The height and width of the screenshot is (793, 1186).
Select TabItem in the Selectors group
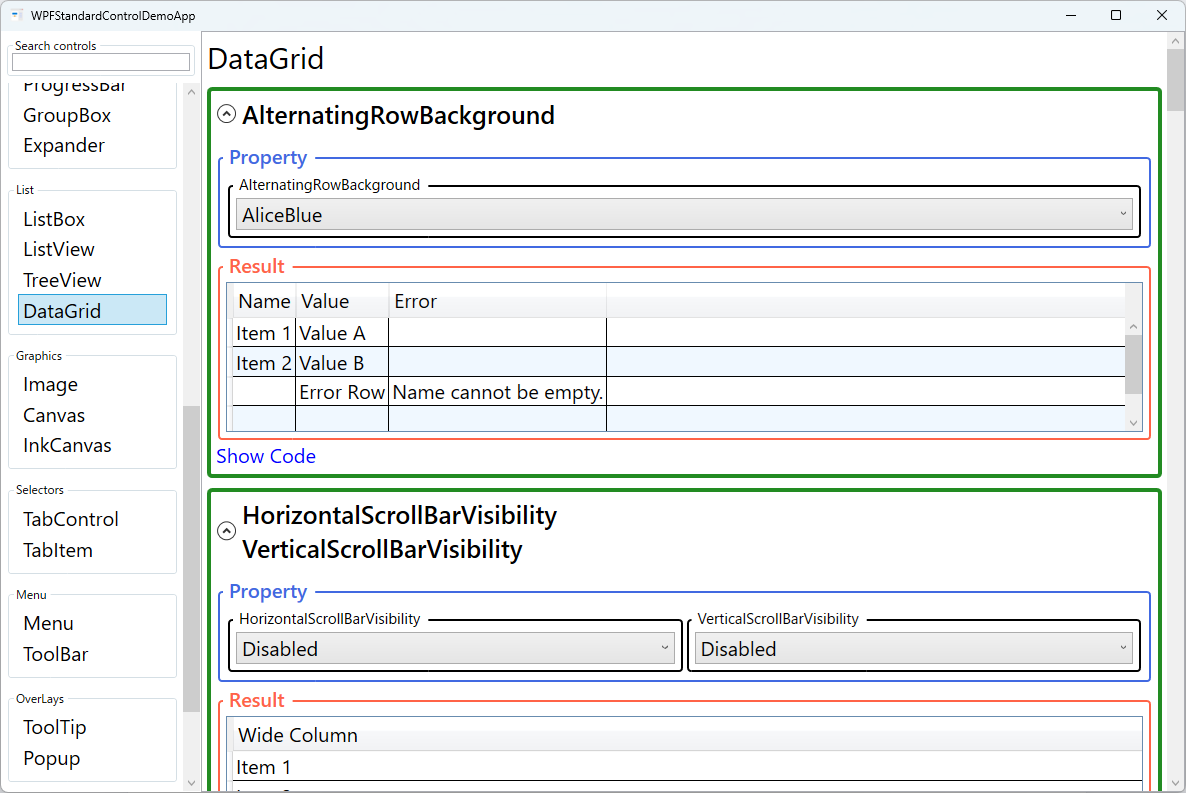(58, 550)
